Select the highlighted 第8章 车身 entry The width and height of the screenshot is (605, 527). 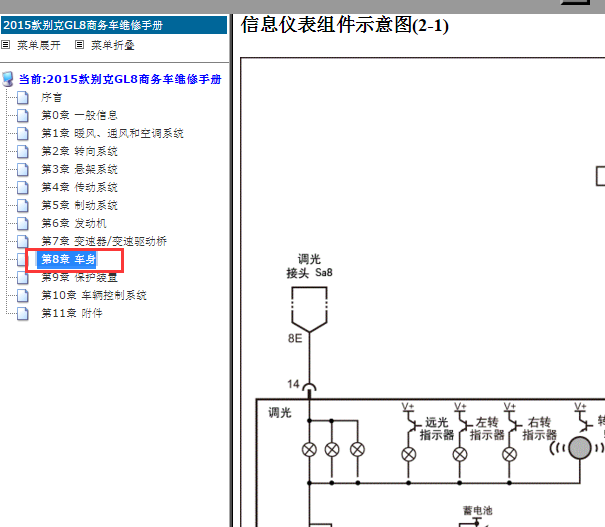click(68, 259)
